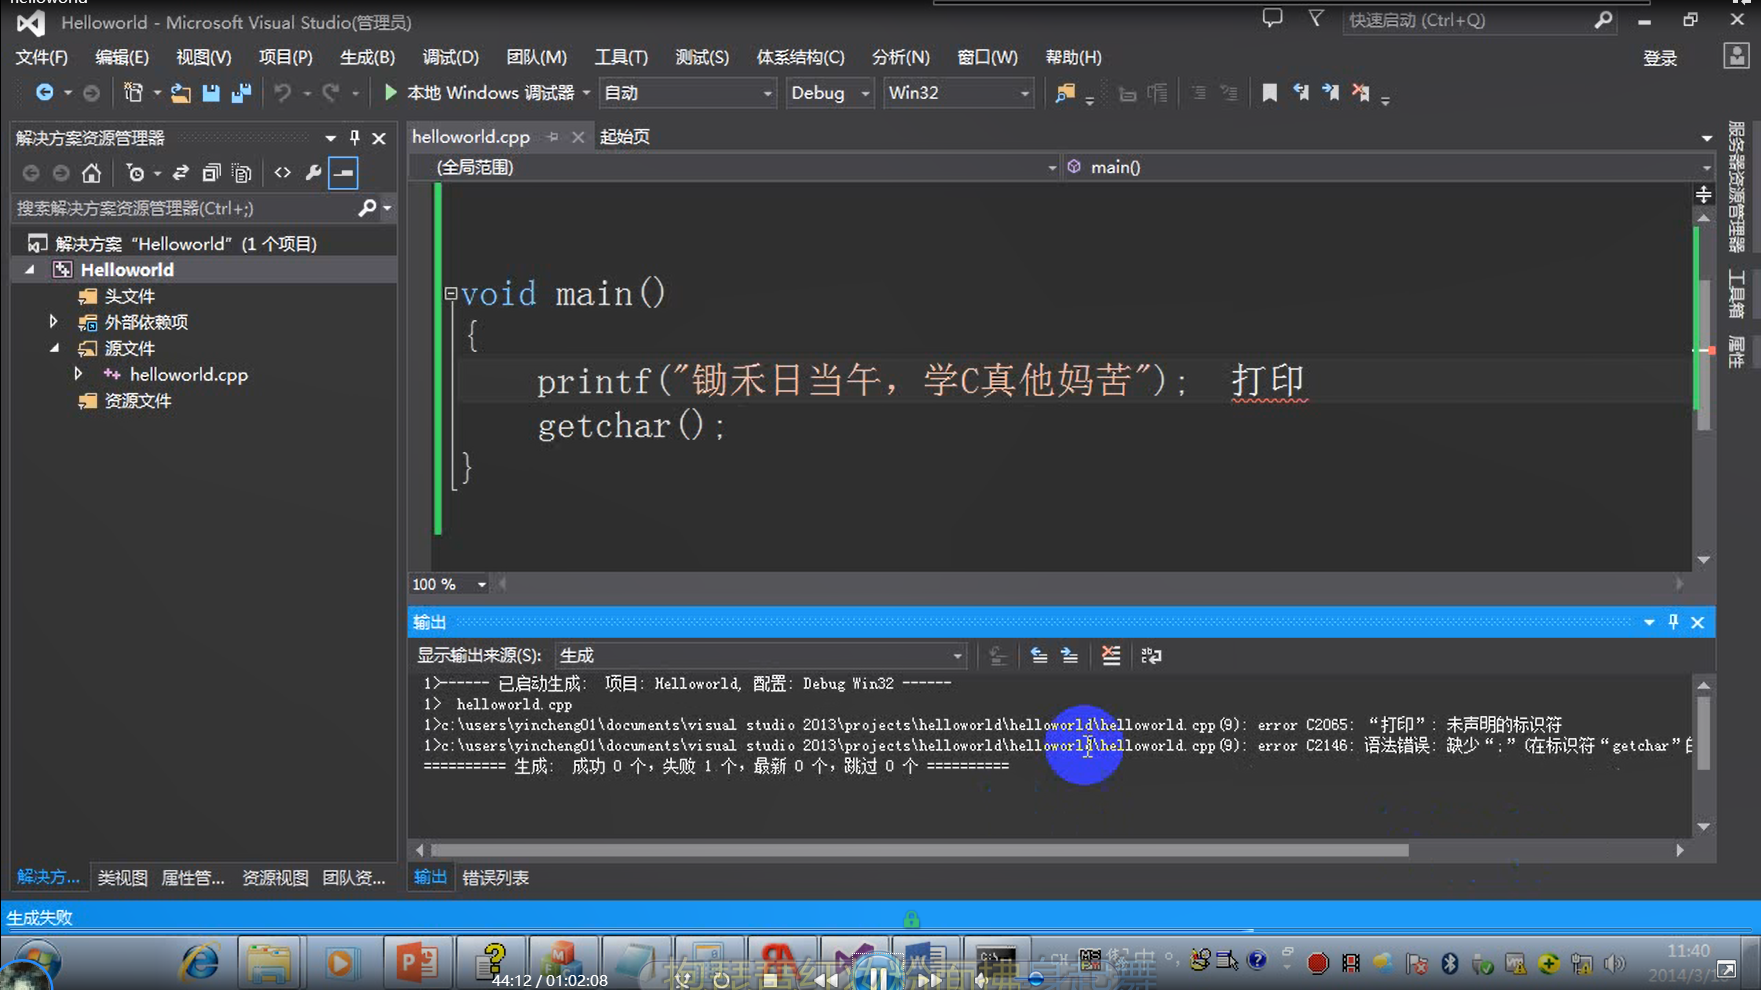Toggle the Show All Files view
1761x990 pixels.
tap(242, 172)
